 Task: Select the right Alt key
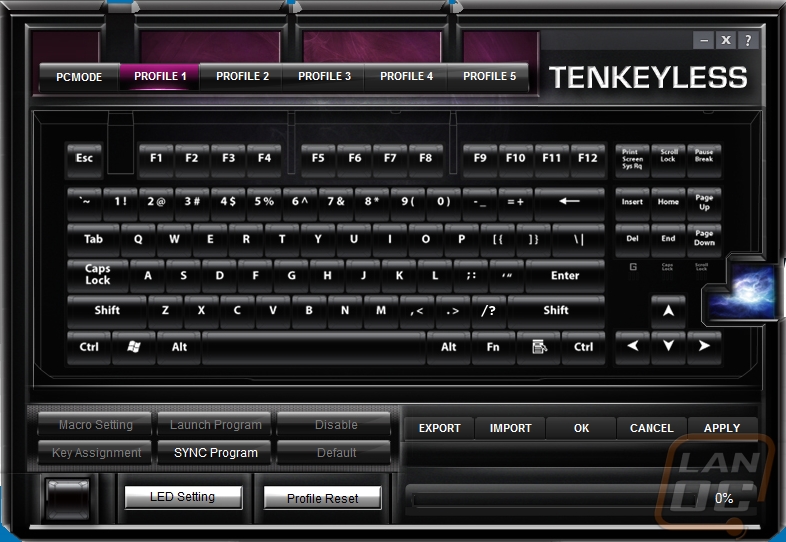[x=449, y=347]
